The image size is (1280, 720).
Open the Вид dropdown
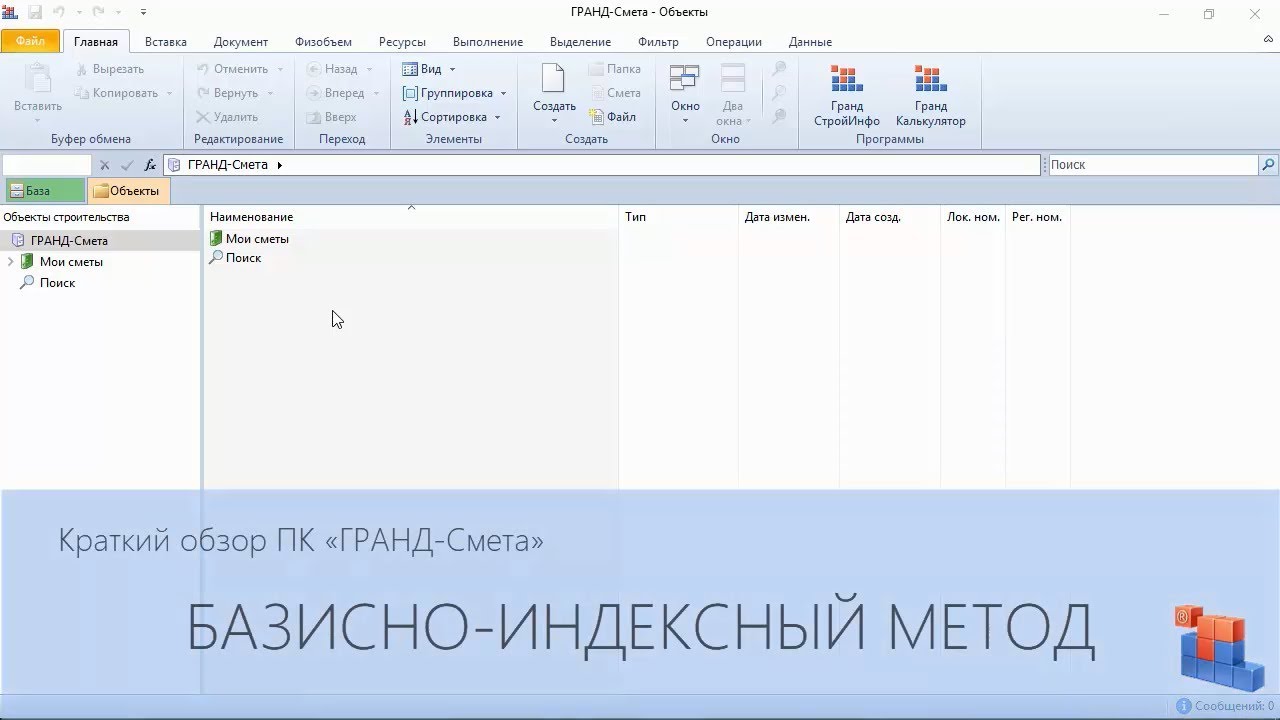click(x=429, y=69)
